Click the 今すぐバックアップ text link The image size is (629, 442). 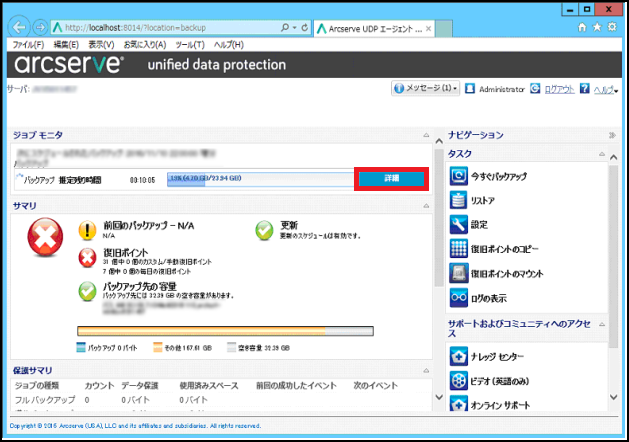pos(499,176)
